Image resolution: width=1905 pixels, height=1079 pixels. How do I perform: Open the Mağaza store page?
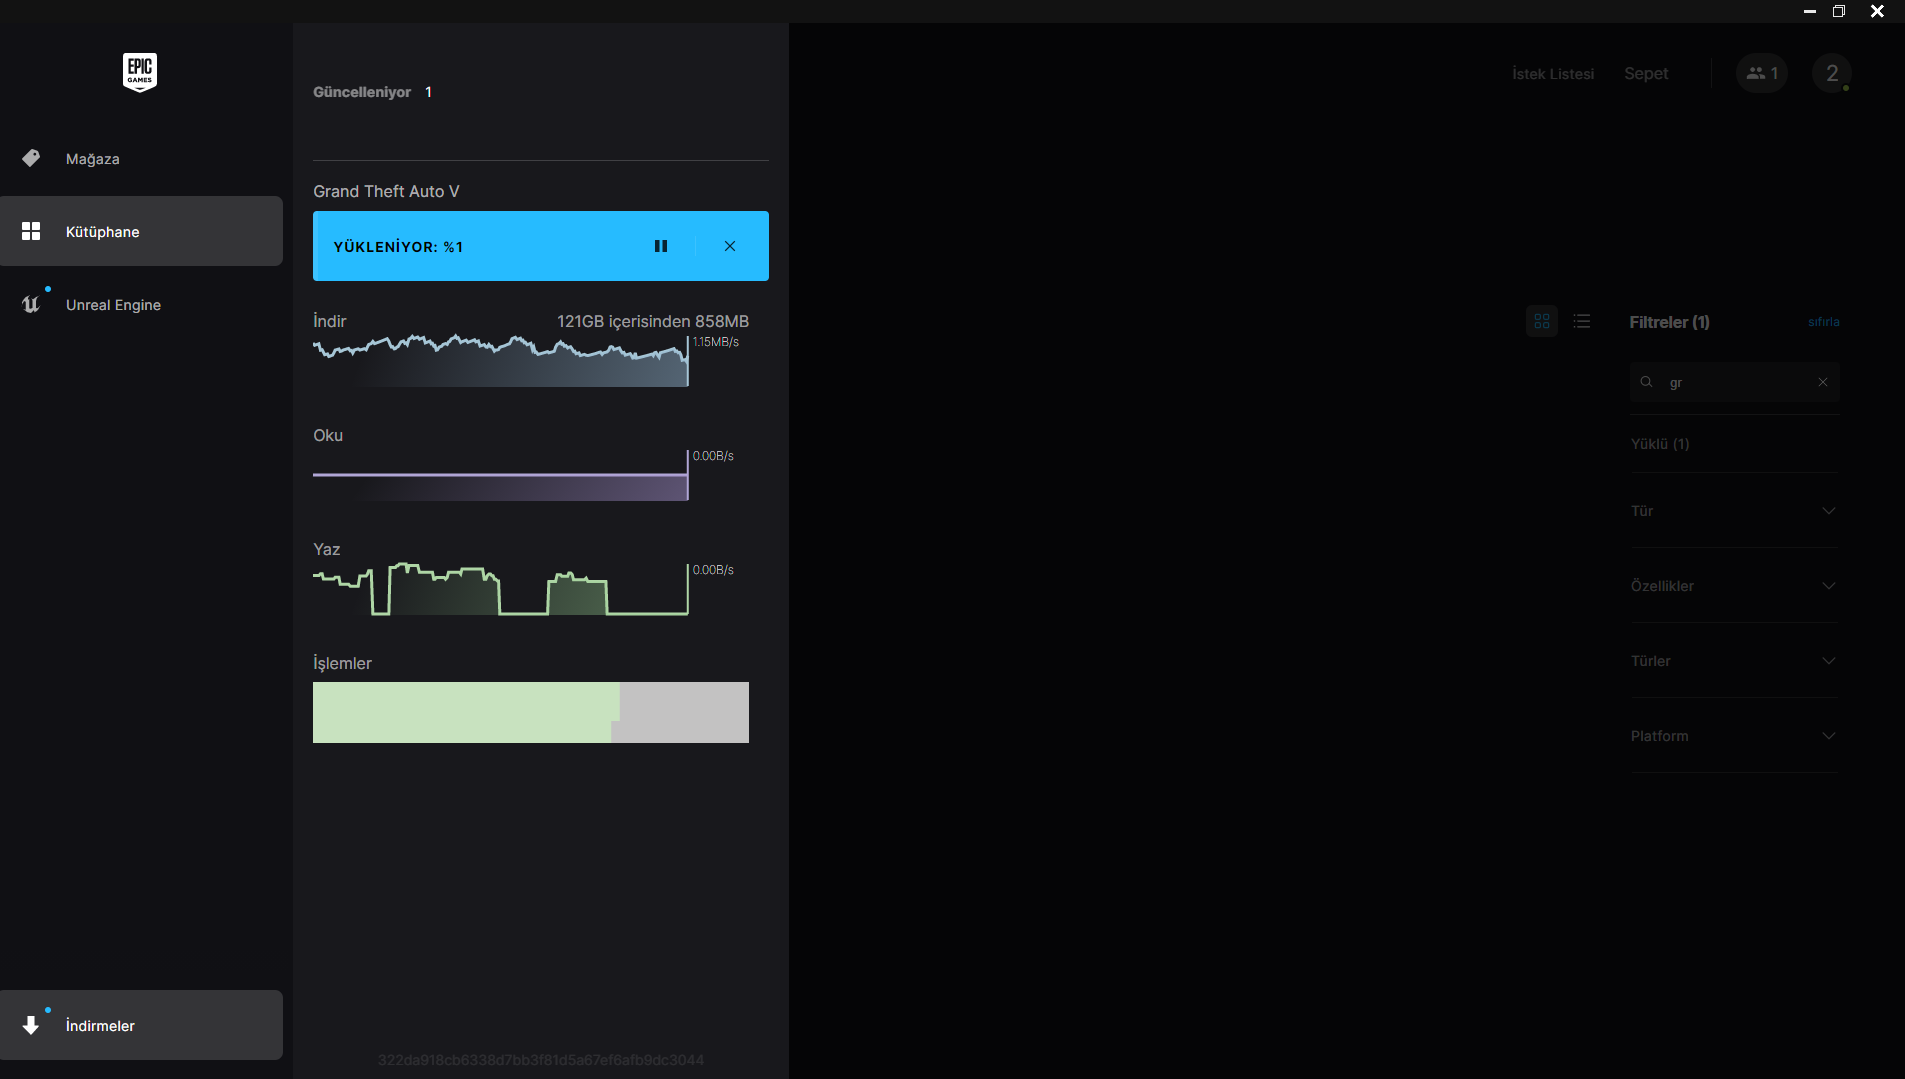pyautogui.click(x=141, y=159)
